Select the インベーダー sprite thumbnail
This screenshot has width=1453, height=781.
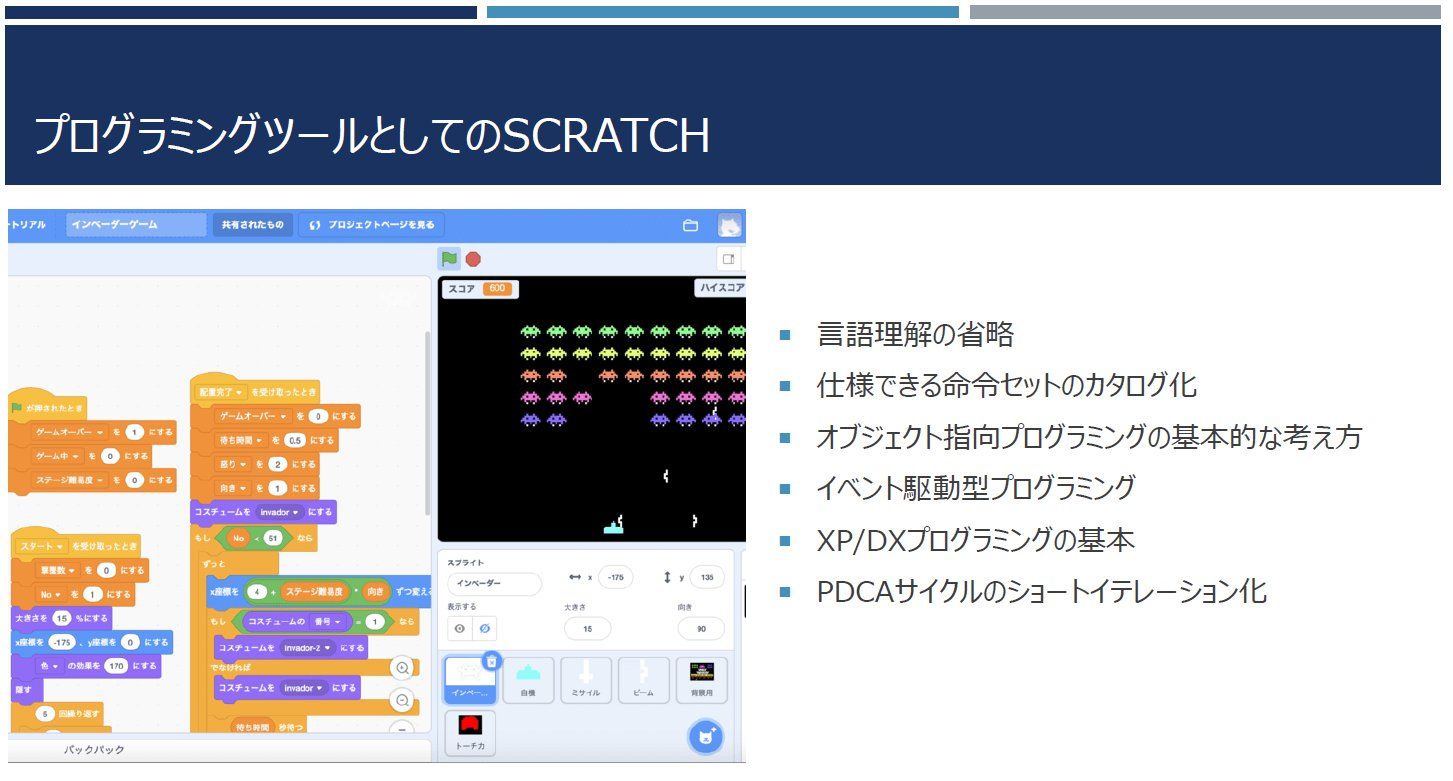[x=469, y=680]
